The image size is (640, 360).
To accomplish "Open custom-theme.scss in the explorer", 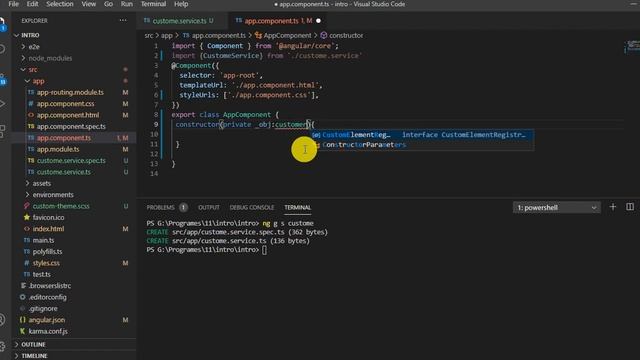I will [61, 206].
